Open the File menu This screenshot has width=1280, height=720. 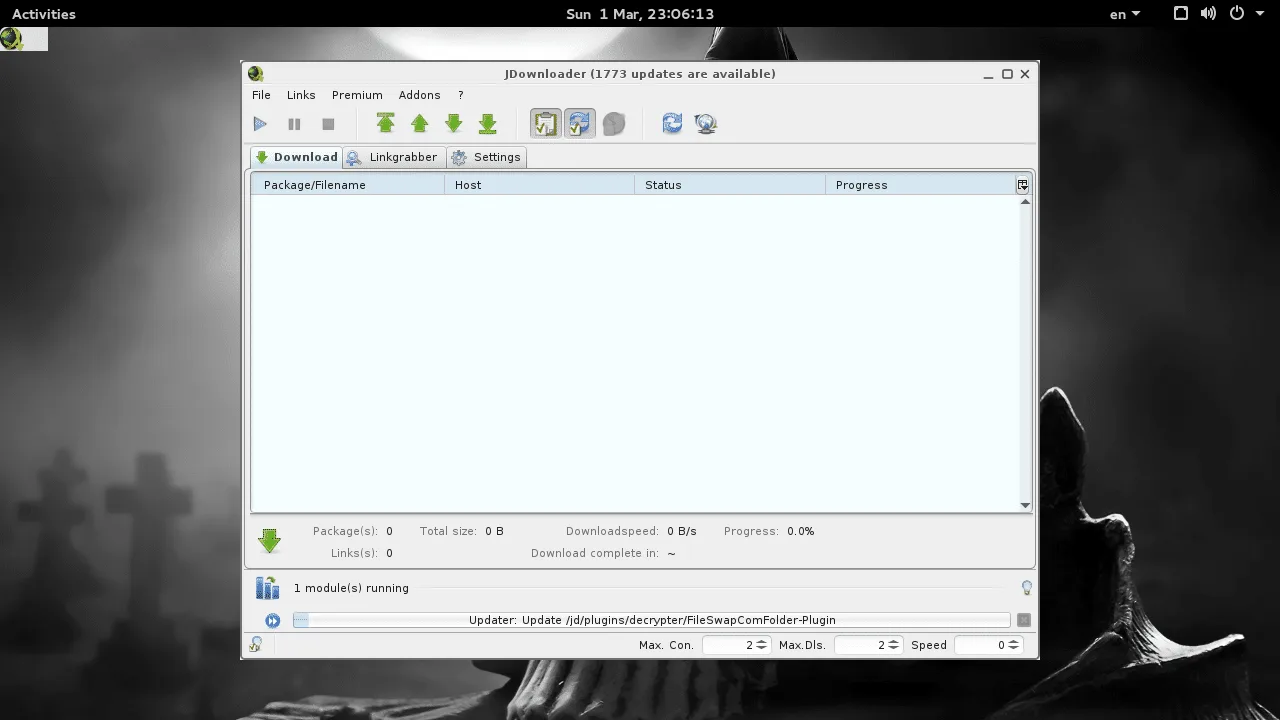click(261, 95)
